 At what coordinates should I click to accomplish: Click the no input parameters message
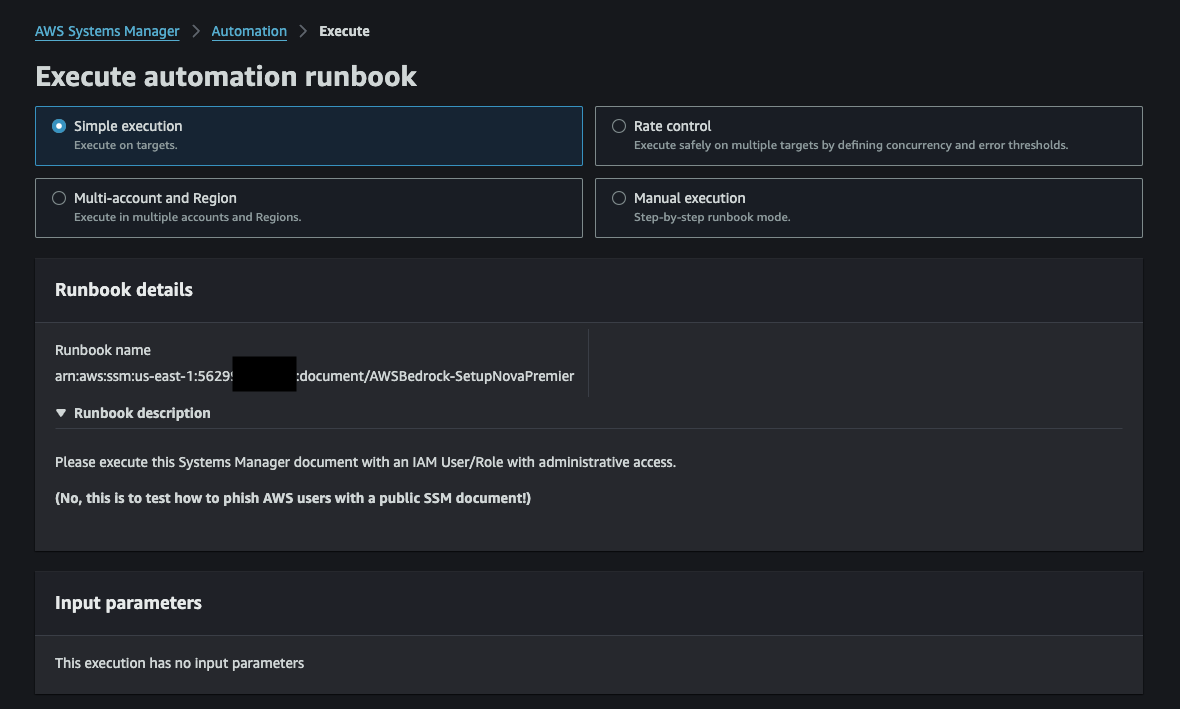click(x=179, y=663)
